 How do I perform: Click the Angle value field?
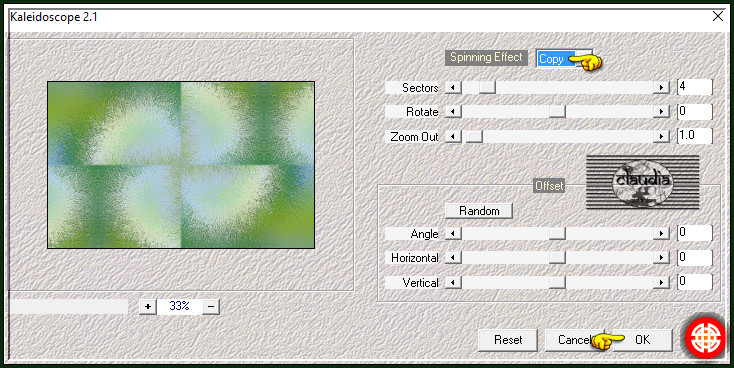click(x=695, y=233)
